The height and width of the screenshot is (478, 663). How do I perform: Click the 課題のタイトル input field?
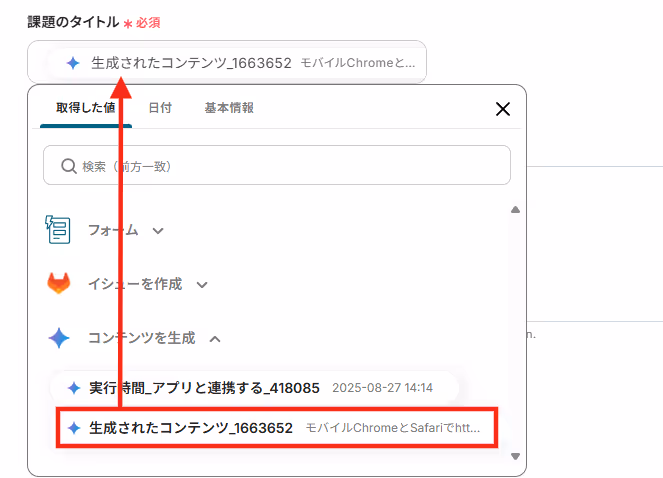tap(227, 62)
